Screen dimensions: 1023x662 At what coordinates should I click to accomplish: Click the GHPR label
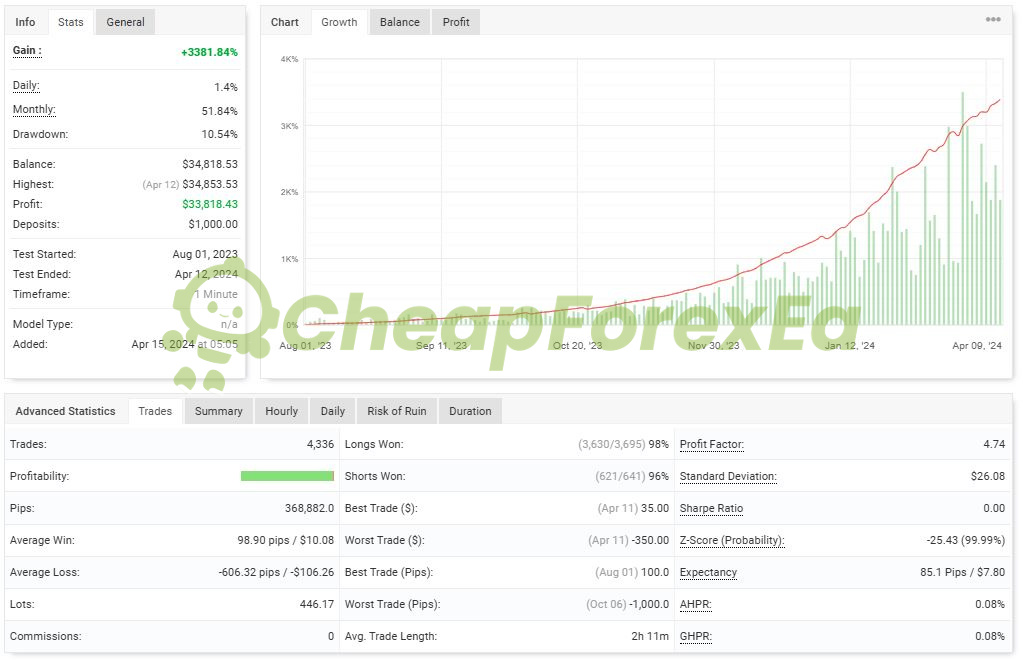695,636
